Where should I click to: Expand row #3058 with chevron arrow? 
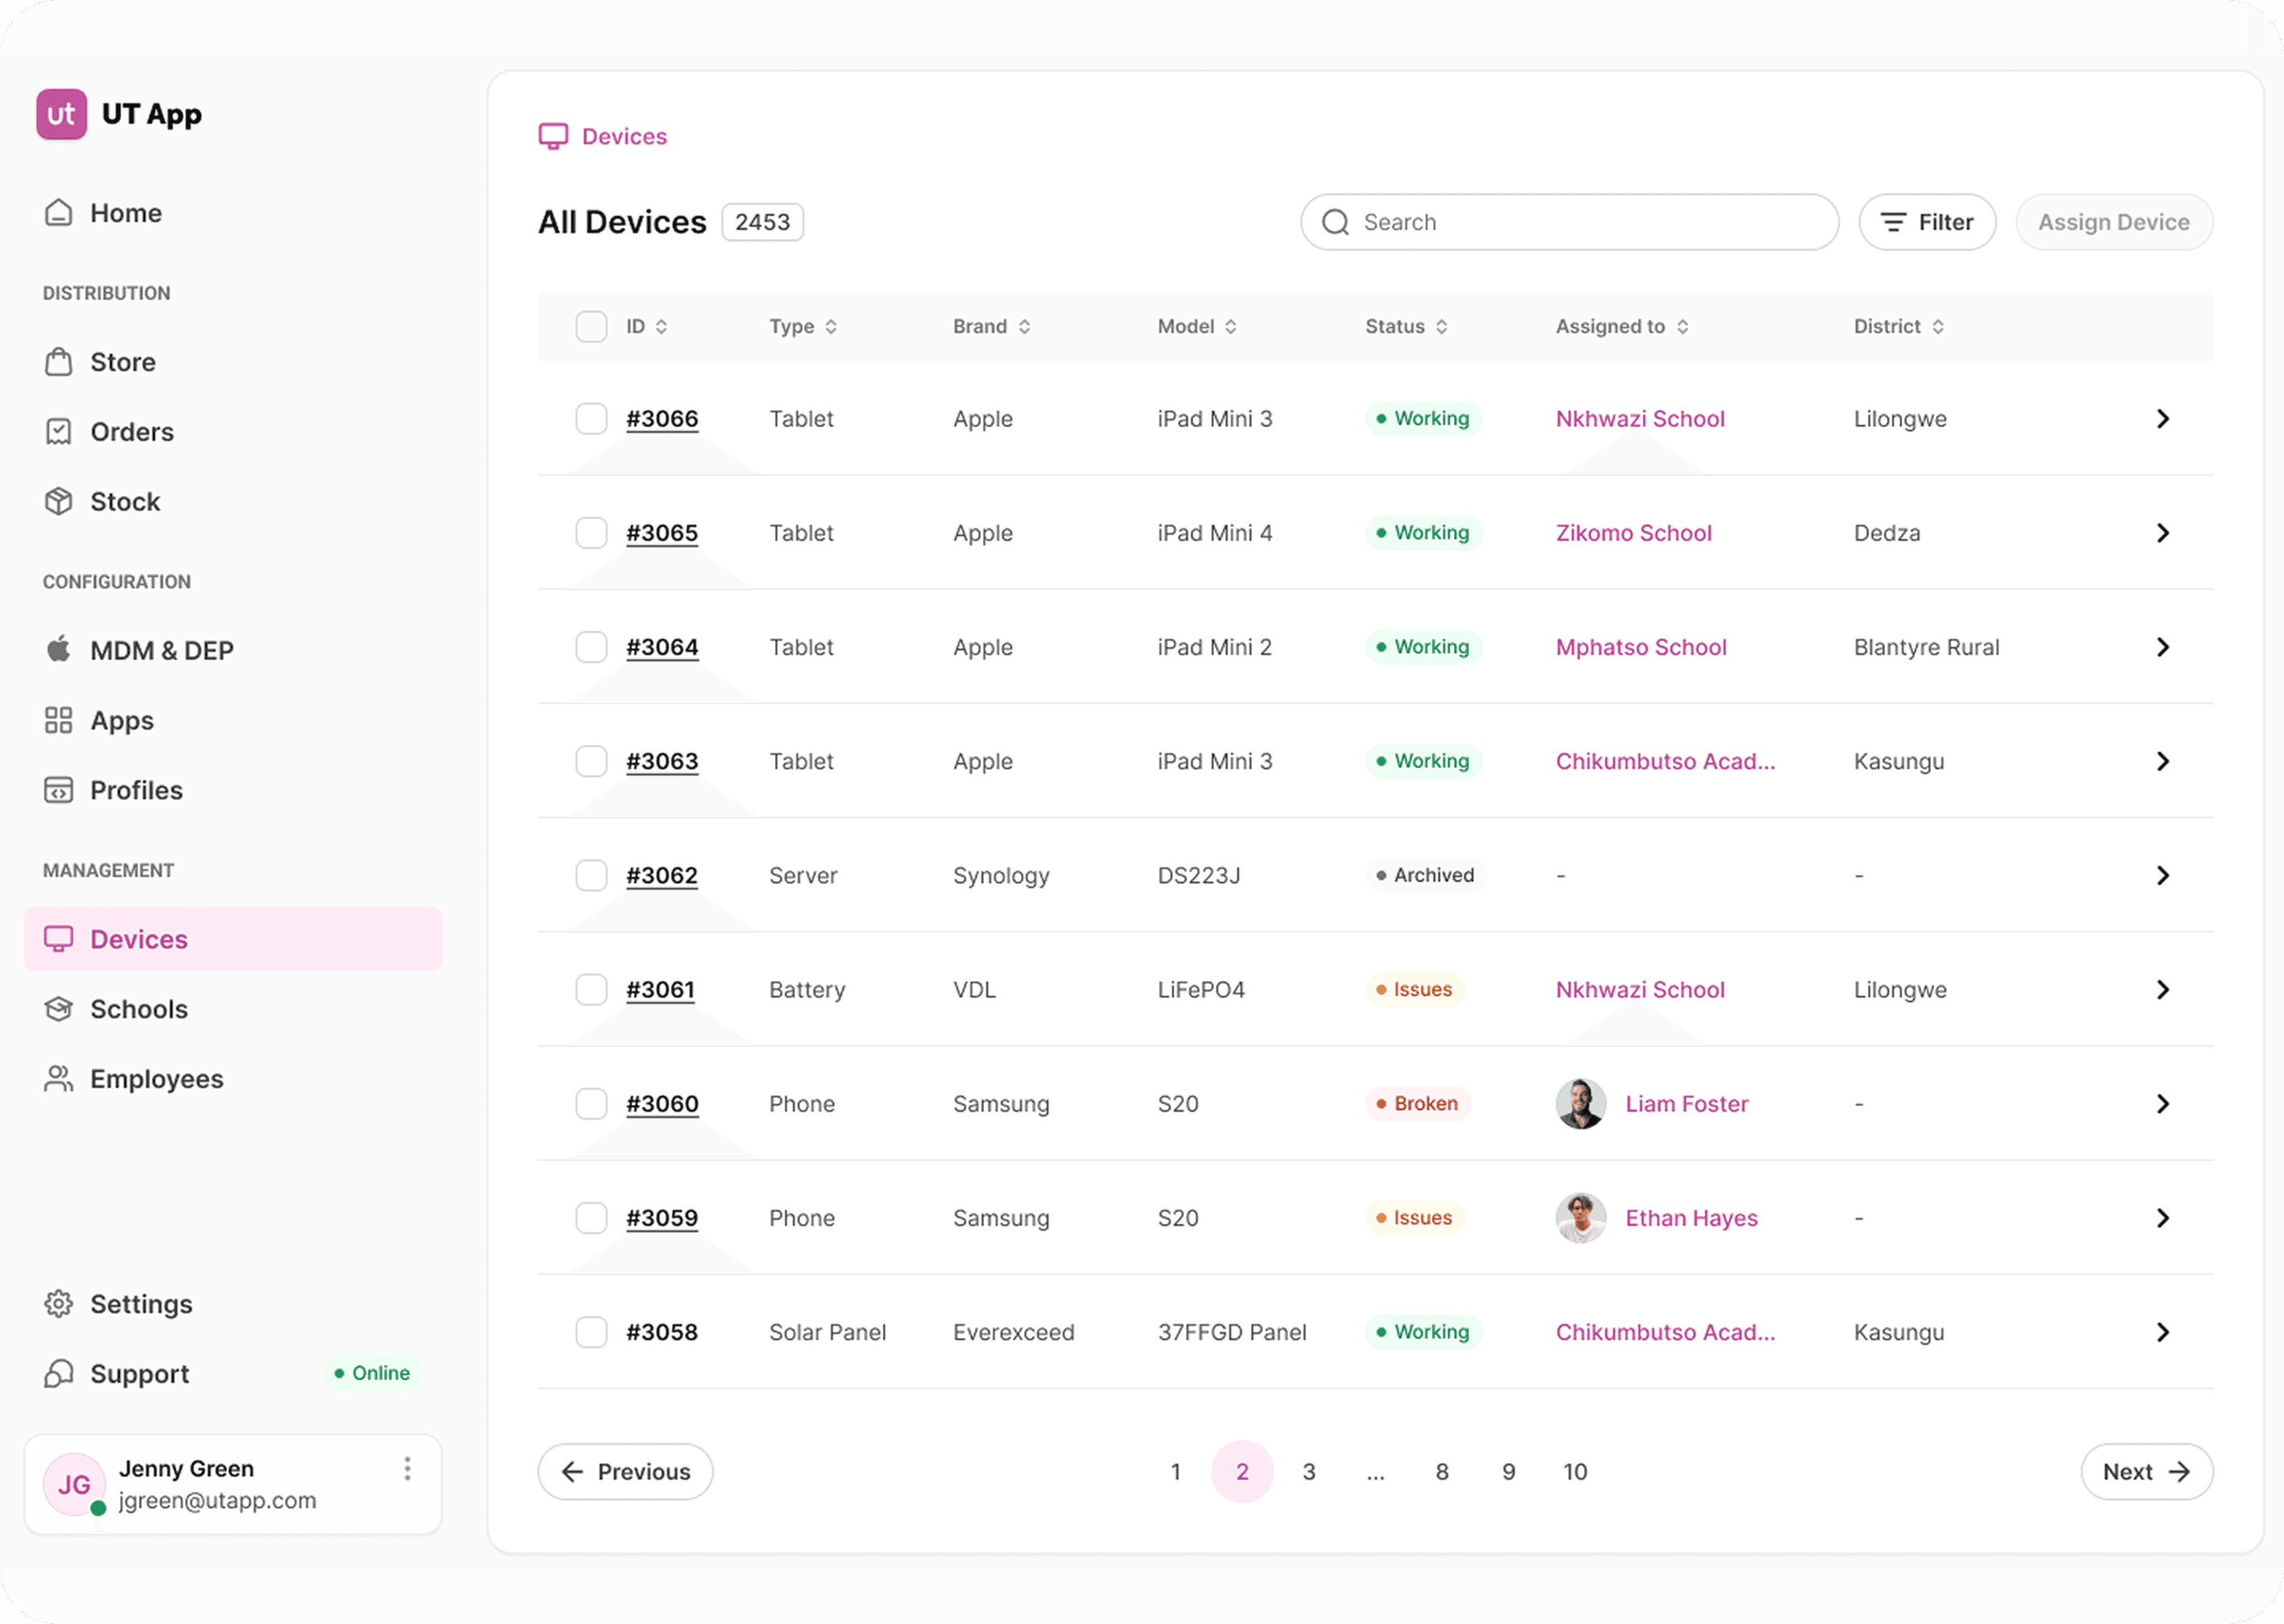[x=2163, y=1332]
